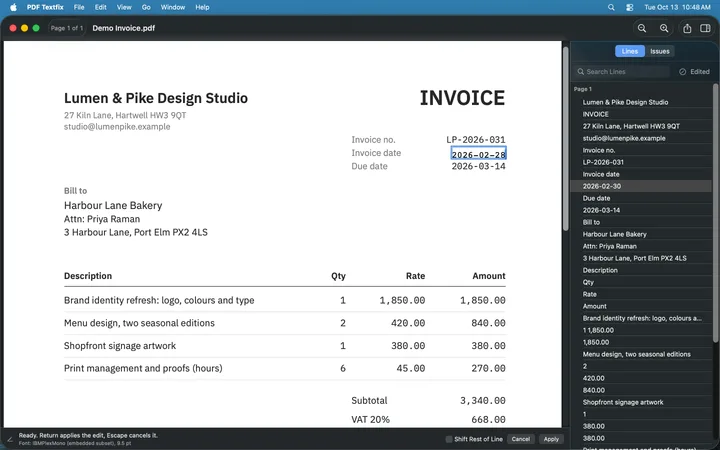This screenshot has width=720, height=450.
Task: Open Control Center in menu bar
Action: [630, 7]
